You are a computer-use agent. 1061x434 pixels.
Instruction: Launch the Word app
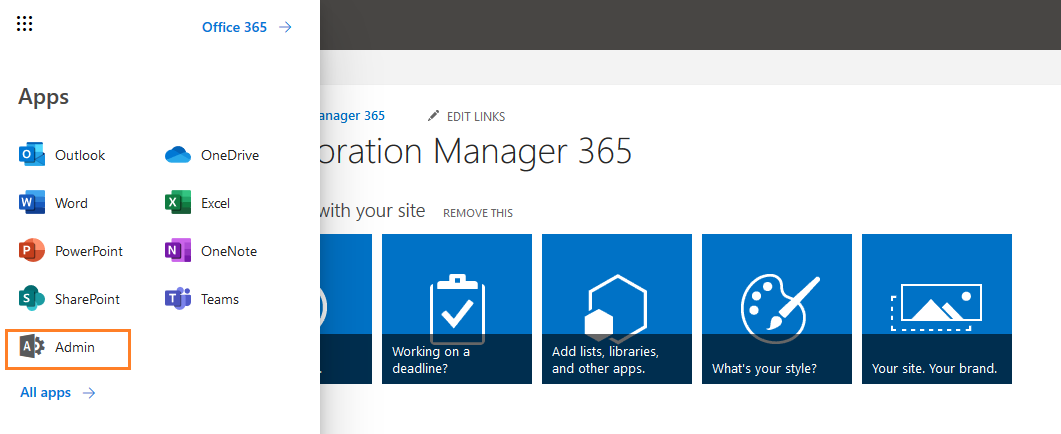(x=53, y=203)
